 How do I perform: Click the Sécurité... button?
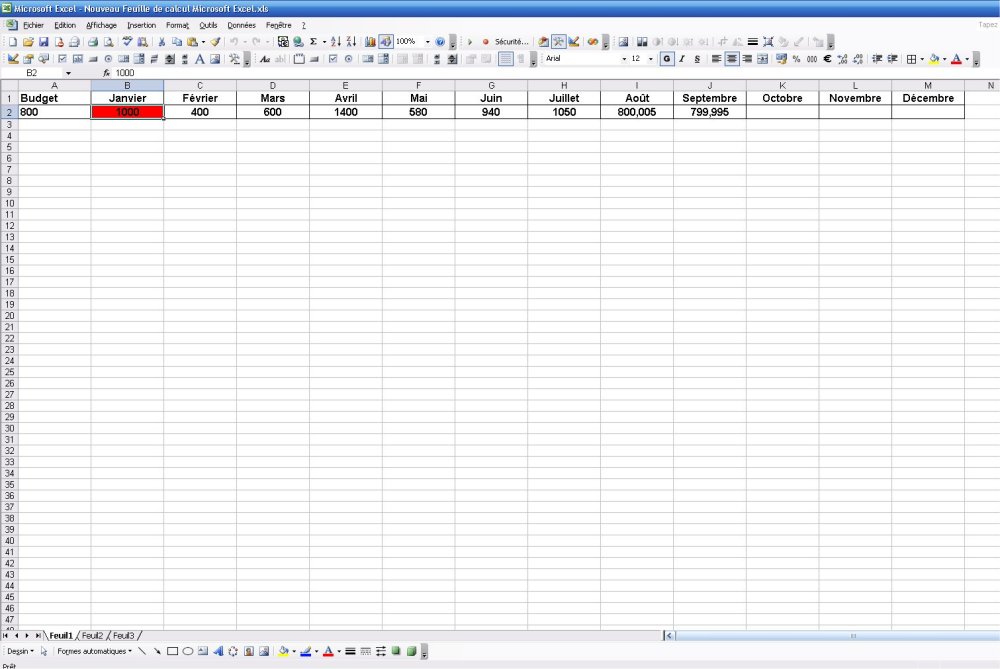click(511, 42)
